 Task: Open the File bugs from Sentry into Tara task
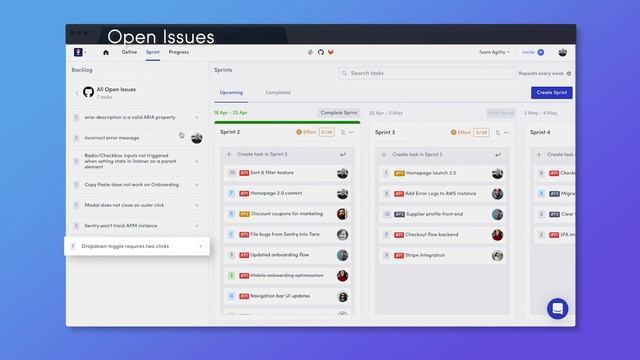point(287,234)
